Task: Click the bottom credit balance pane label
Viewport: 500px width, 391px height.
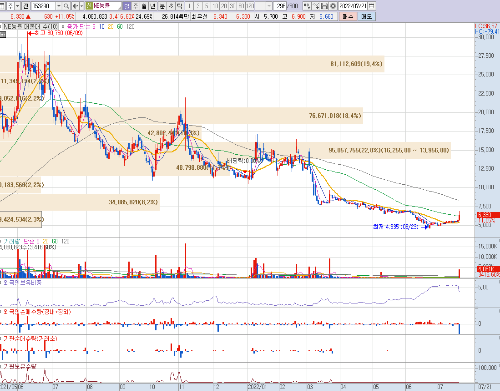Action: (19, 366)
